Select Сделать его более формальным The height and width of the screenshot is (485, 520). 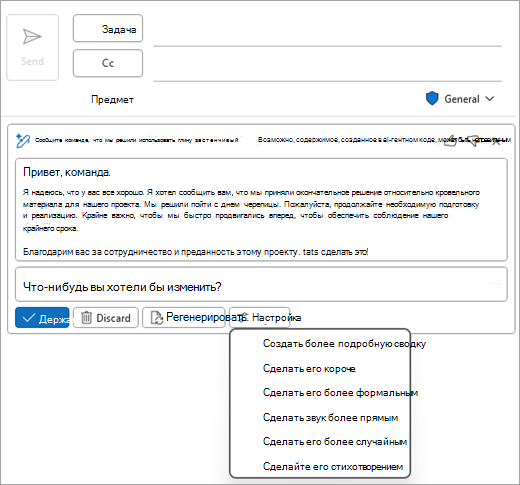pyautogui.click(x=340, y=393)
